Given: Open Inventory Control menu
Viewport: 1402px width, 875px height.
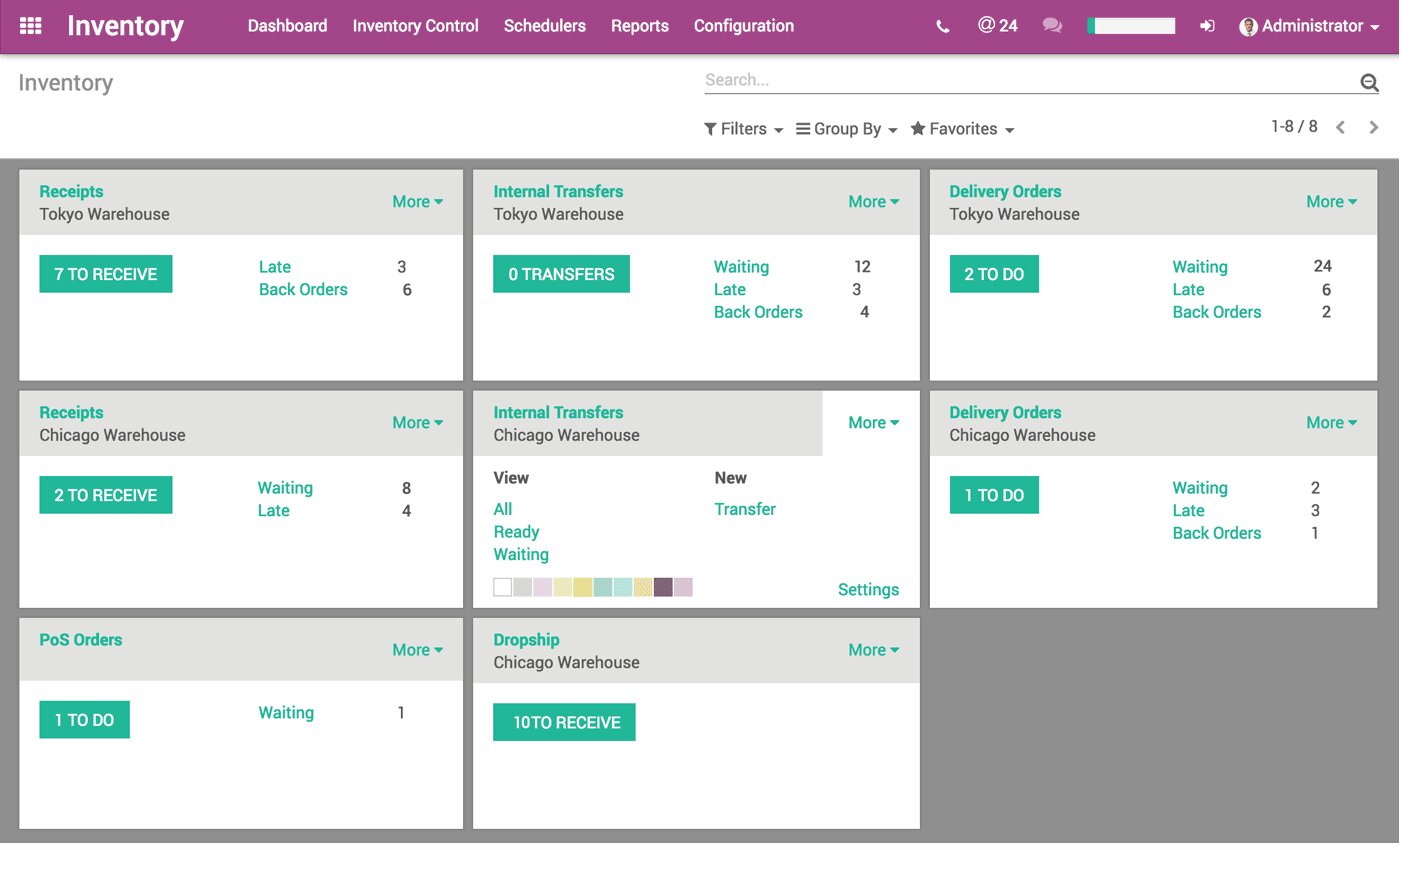Looking at the screenshot, I should (x=415, y=26).
